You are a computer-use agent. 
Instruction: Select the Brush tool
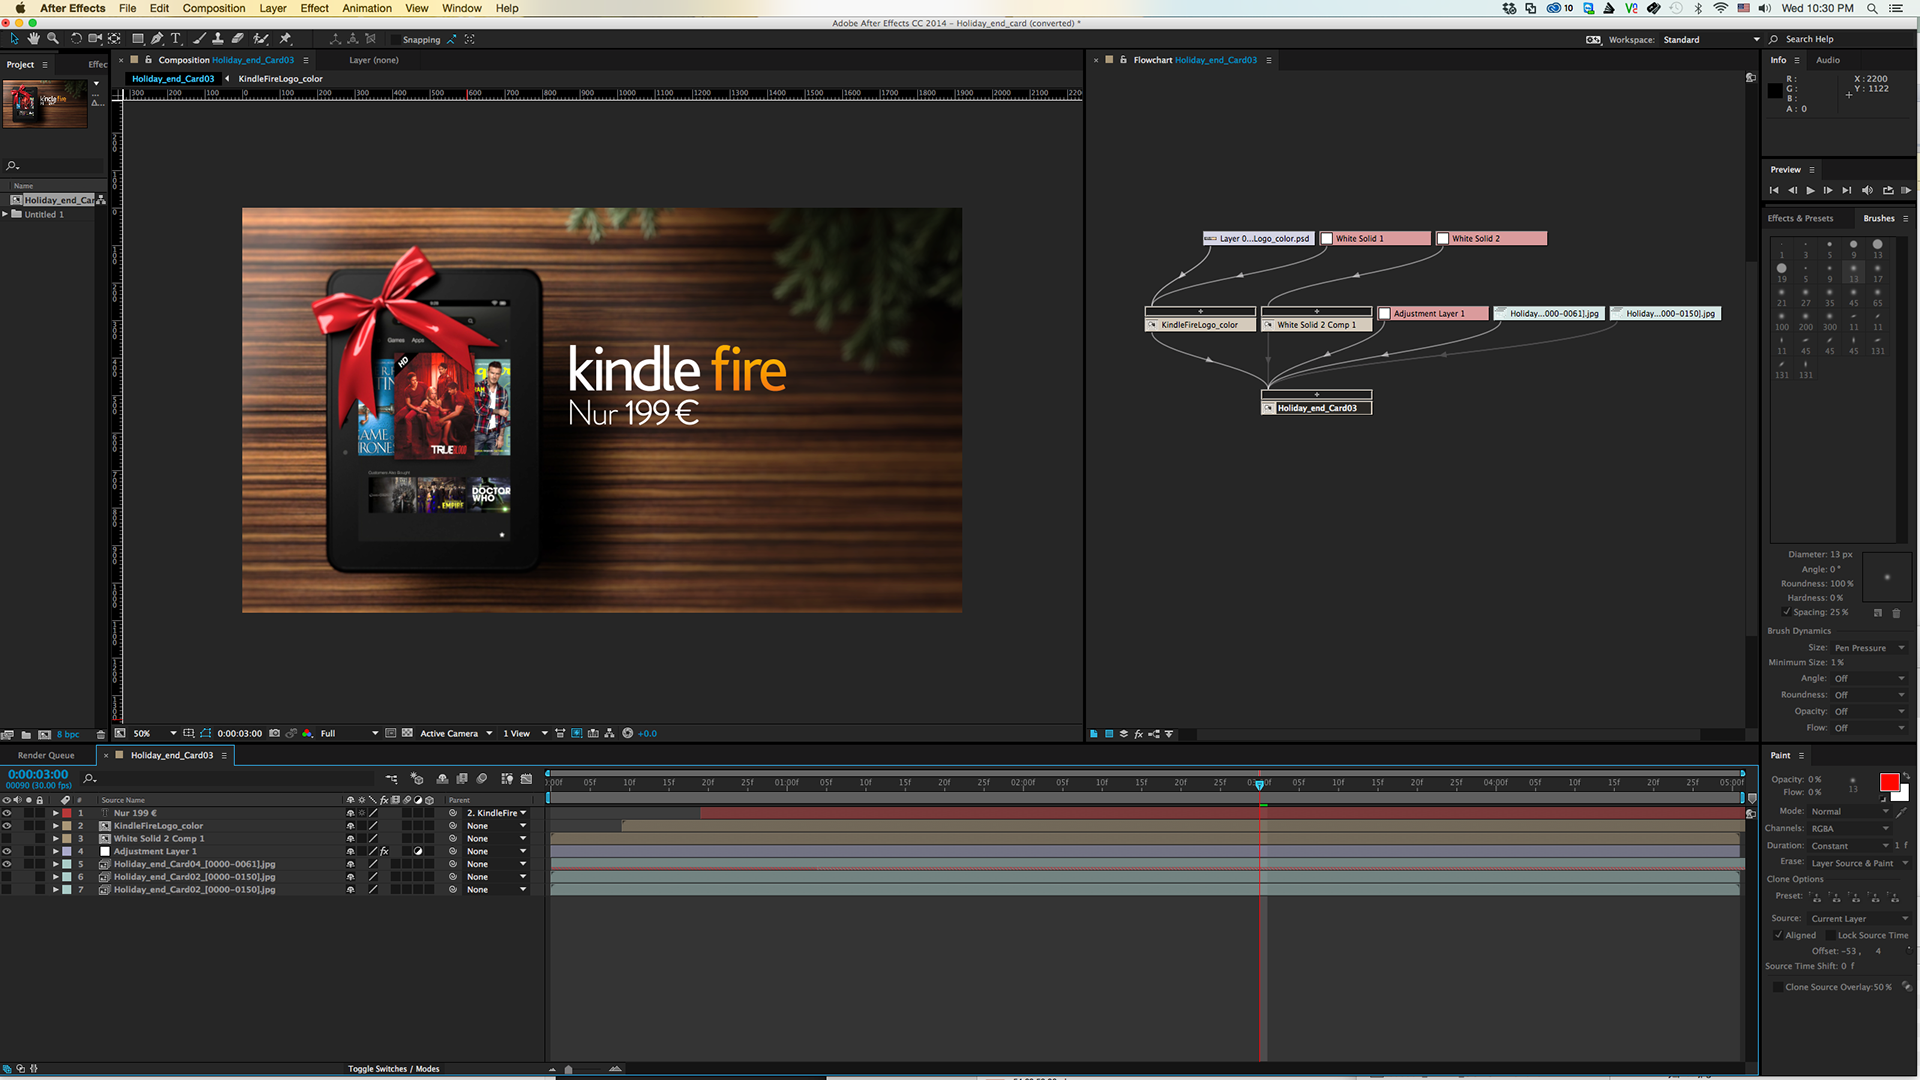199,39
